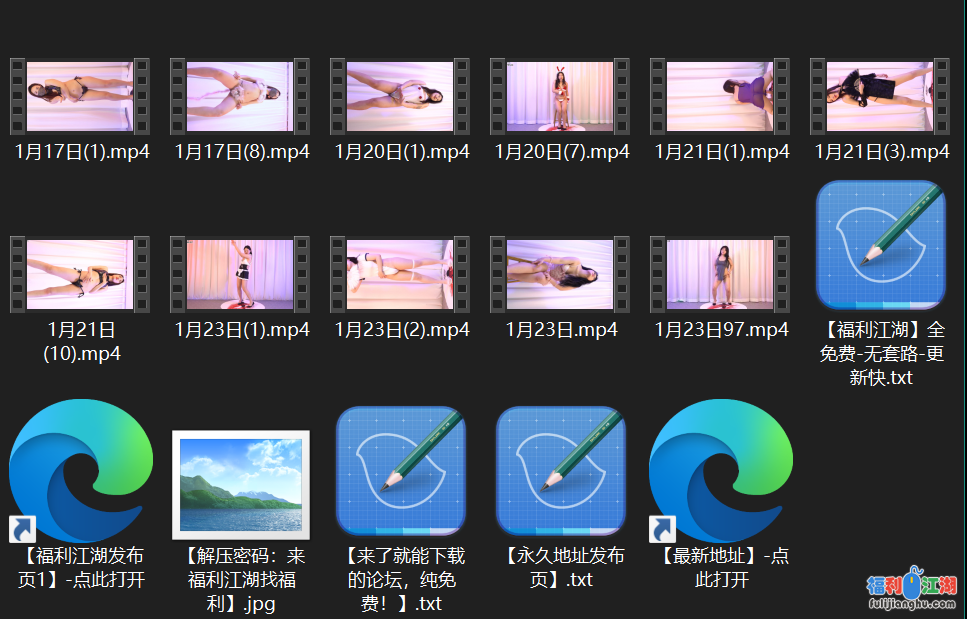Select the 1月20日(1).mp4 video thumbnail
The image size is (967, 619).
click(400, 96)
